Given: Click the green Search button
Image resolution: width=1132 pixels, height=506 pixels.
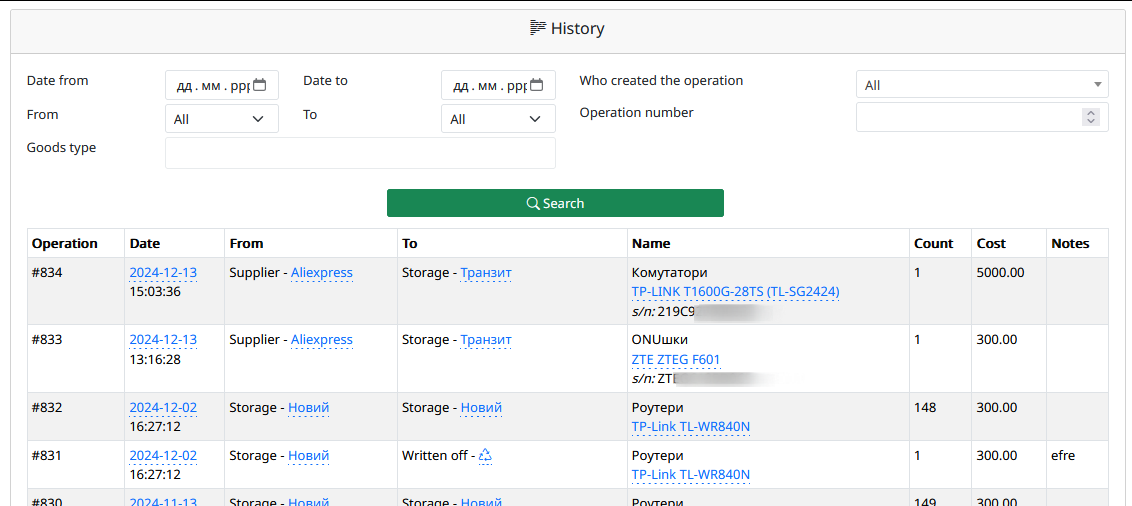Looking at the screenshot, I should tap(555, 203).
